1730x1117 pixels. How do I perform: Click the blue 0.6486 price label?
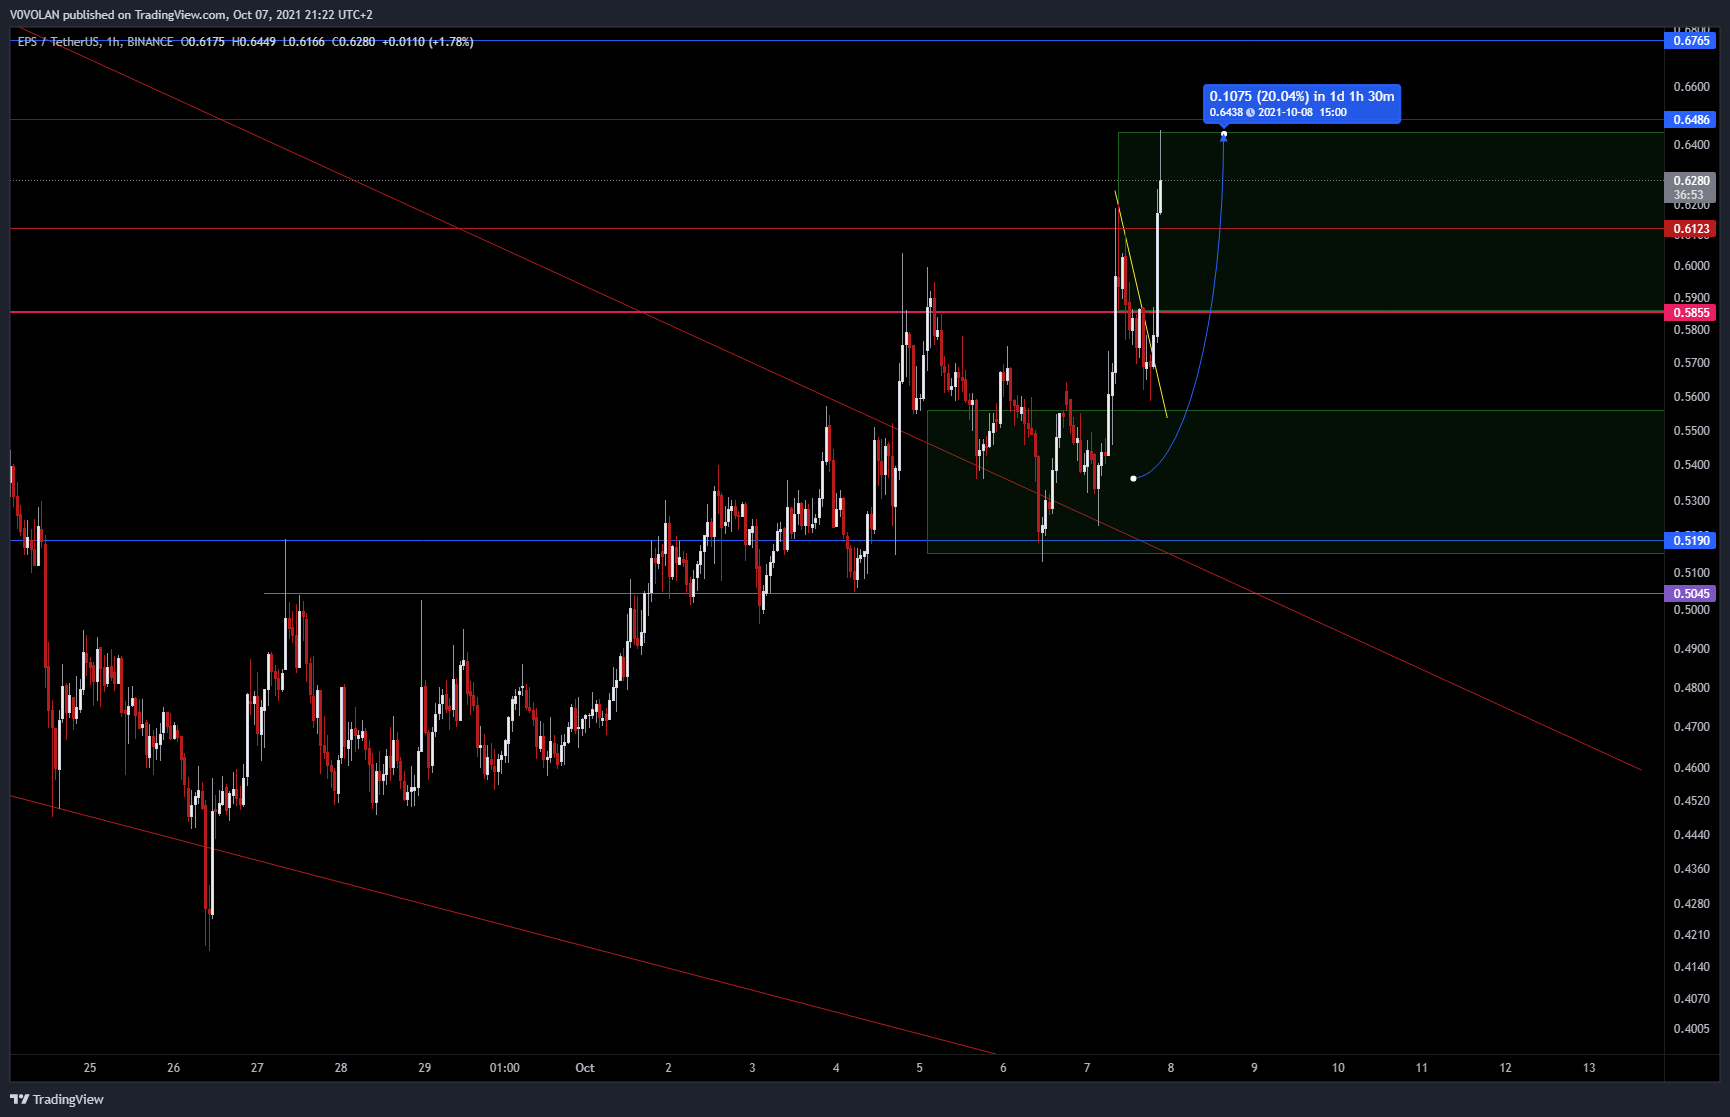pyautogui.click(x=1691, y=120)
